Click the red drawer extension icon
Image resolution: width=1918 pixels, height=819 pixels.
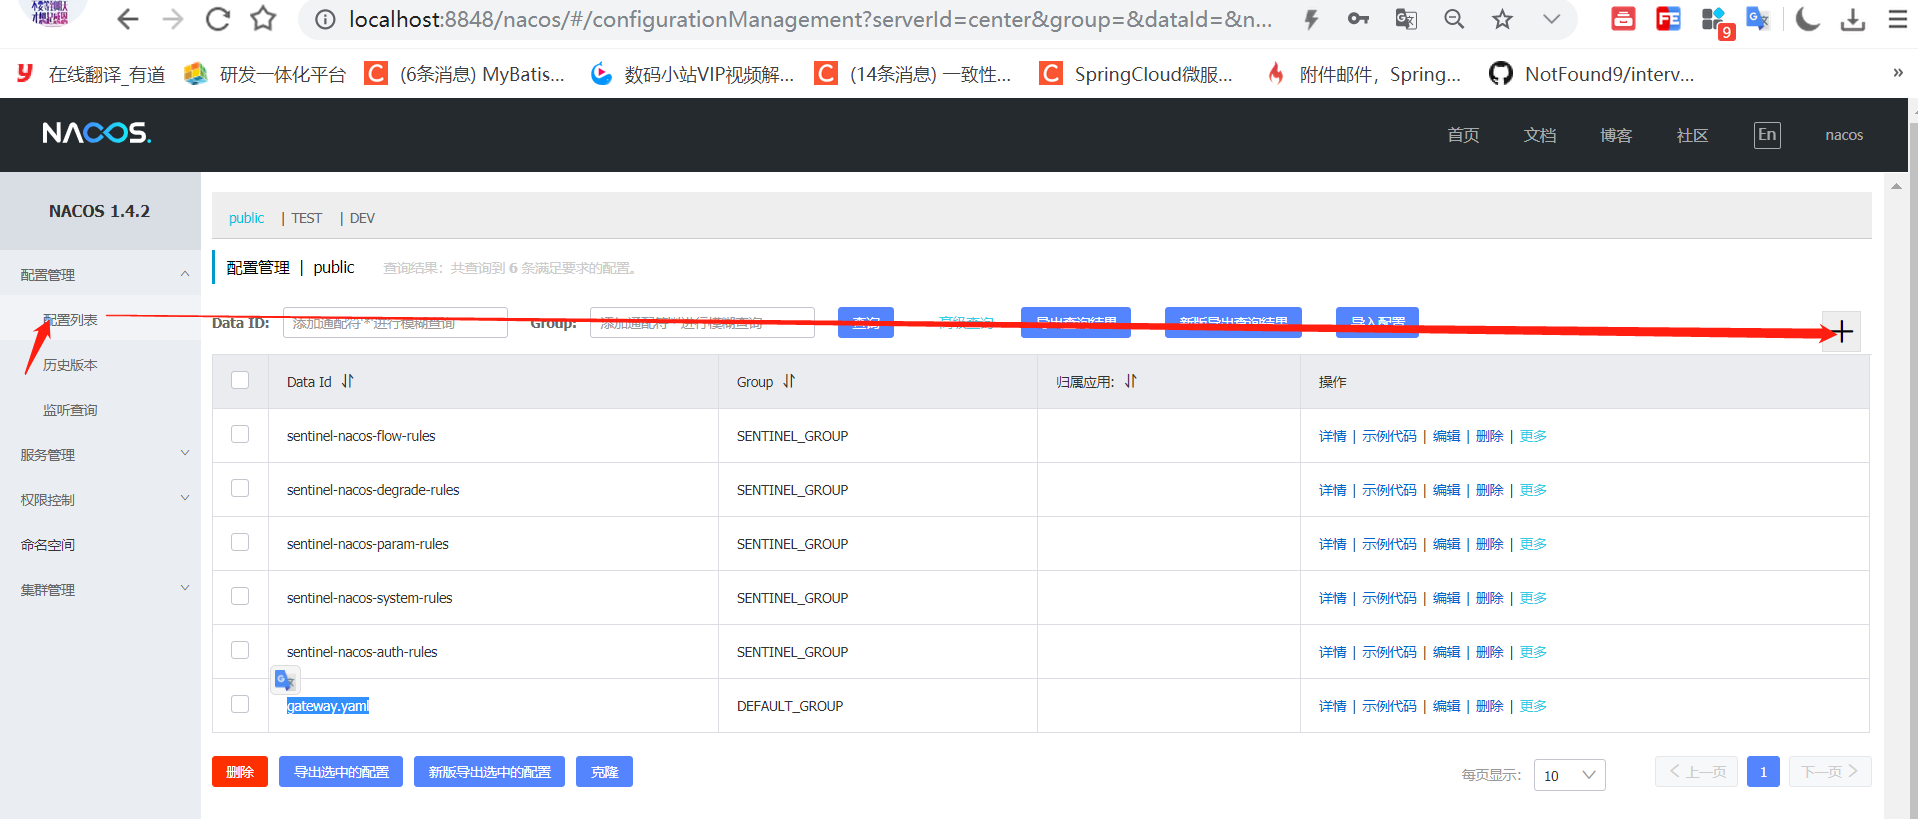coord(1623,19)
